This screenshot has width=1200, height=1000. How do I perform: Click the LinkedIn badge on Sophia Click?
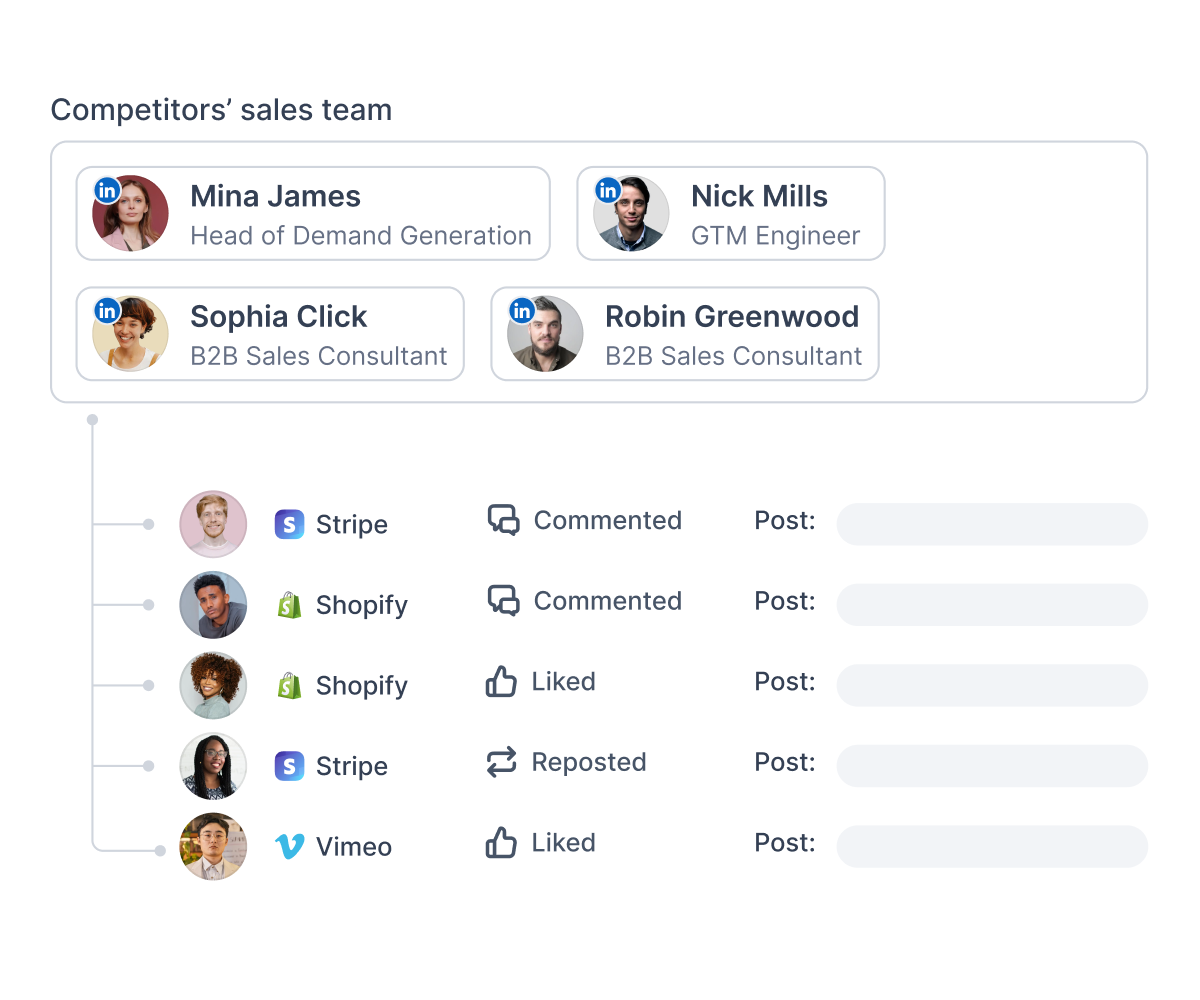pyautogui.click(x=108, y=311)
